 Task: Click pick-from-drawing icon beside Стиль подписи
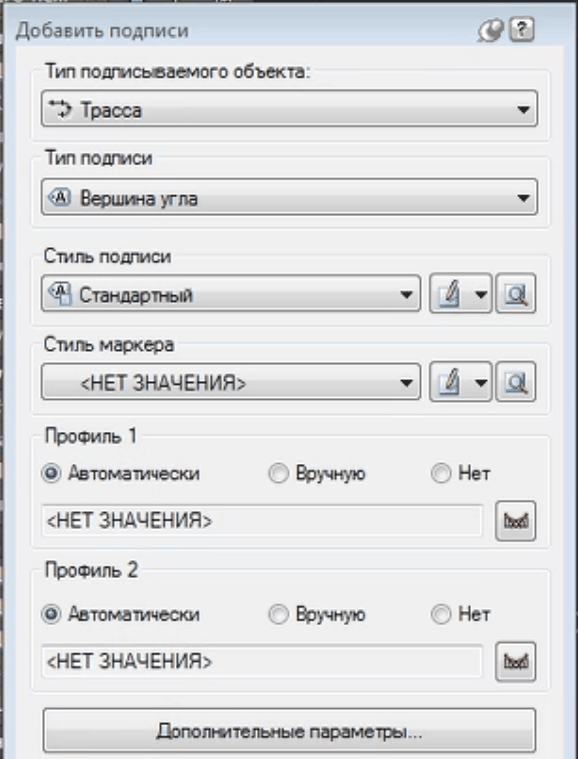click(x=516, y=294)
